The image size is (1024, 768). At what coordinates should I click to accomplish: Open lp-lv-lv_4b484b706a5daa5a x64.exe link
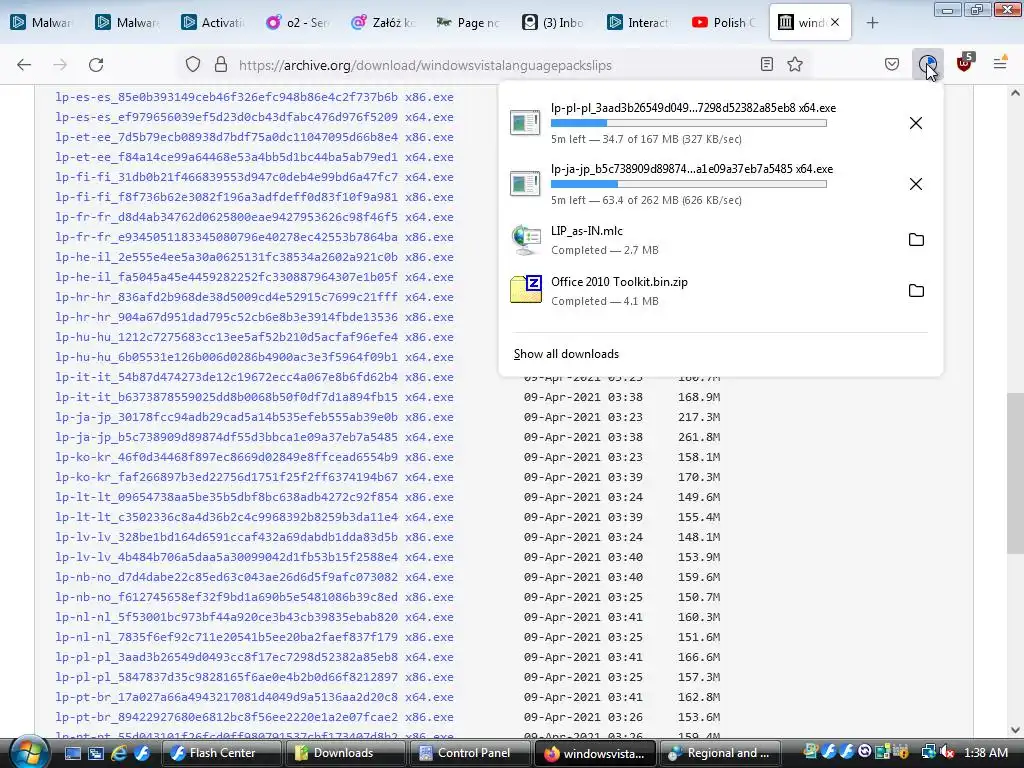click(254, 557)
